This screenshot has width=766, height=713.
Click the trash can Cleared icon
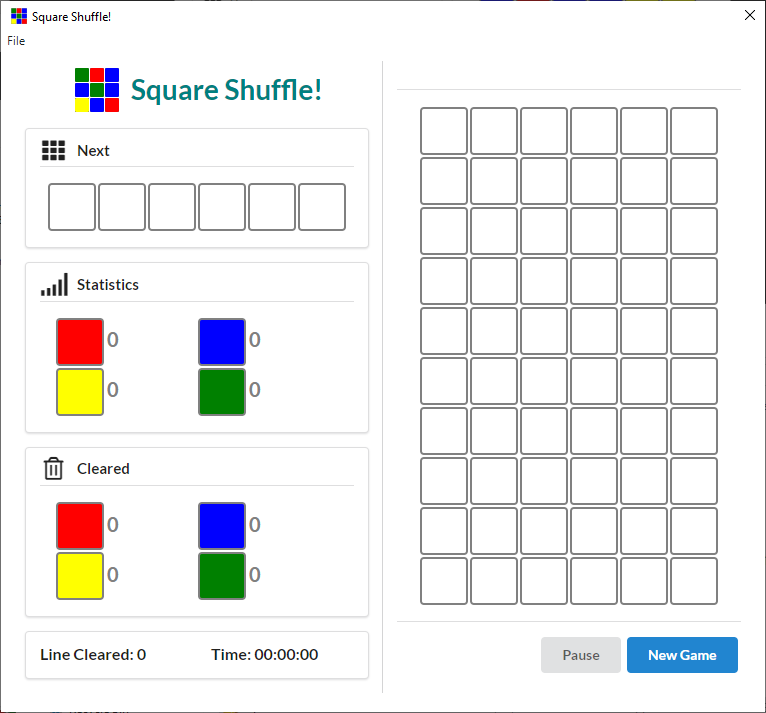(x=53, y=468)
